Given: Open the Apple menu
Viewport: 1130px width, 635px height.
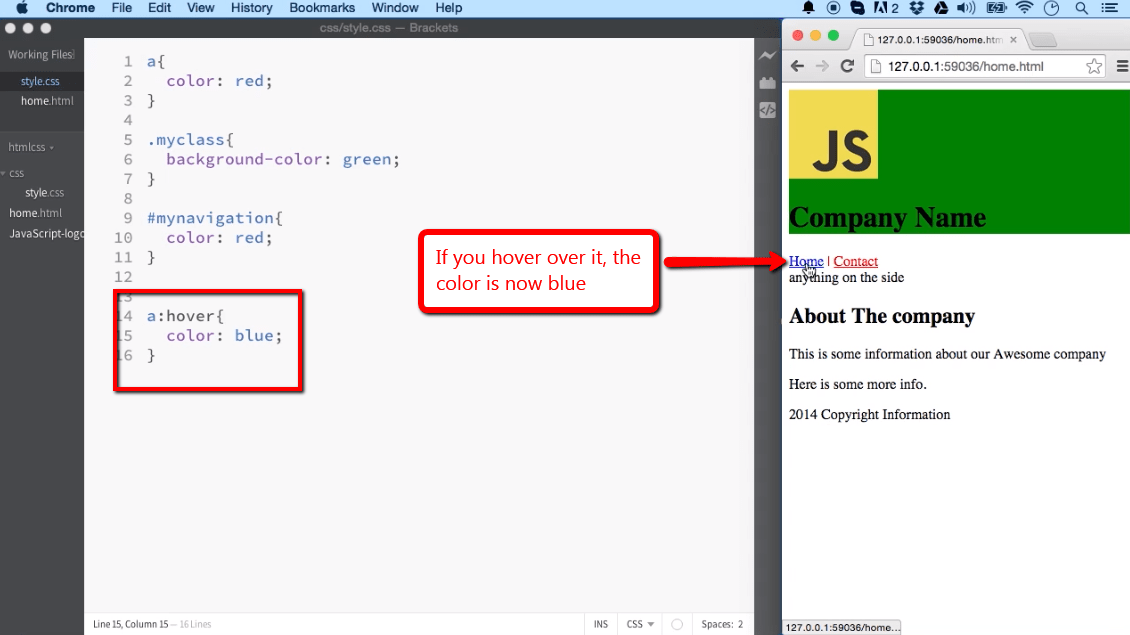Looking at the screenshot, I should click(22, 8).
